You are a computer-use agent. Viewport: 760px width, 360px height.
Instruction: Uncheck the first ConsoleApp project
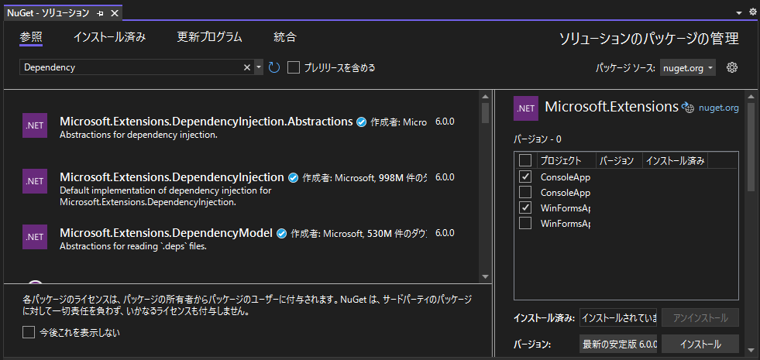click(x=525, y=176)
